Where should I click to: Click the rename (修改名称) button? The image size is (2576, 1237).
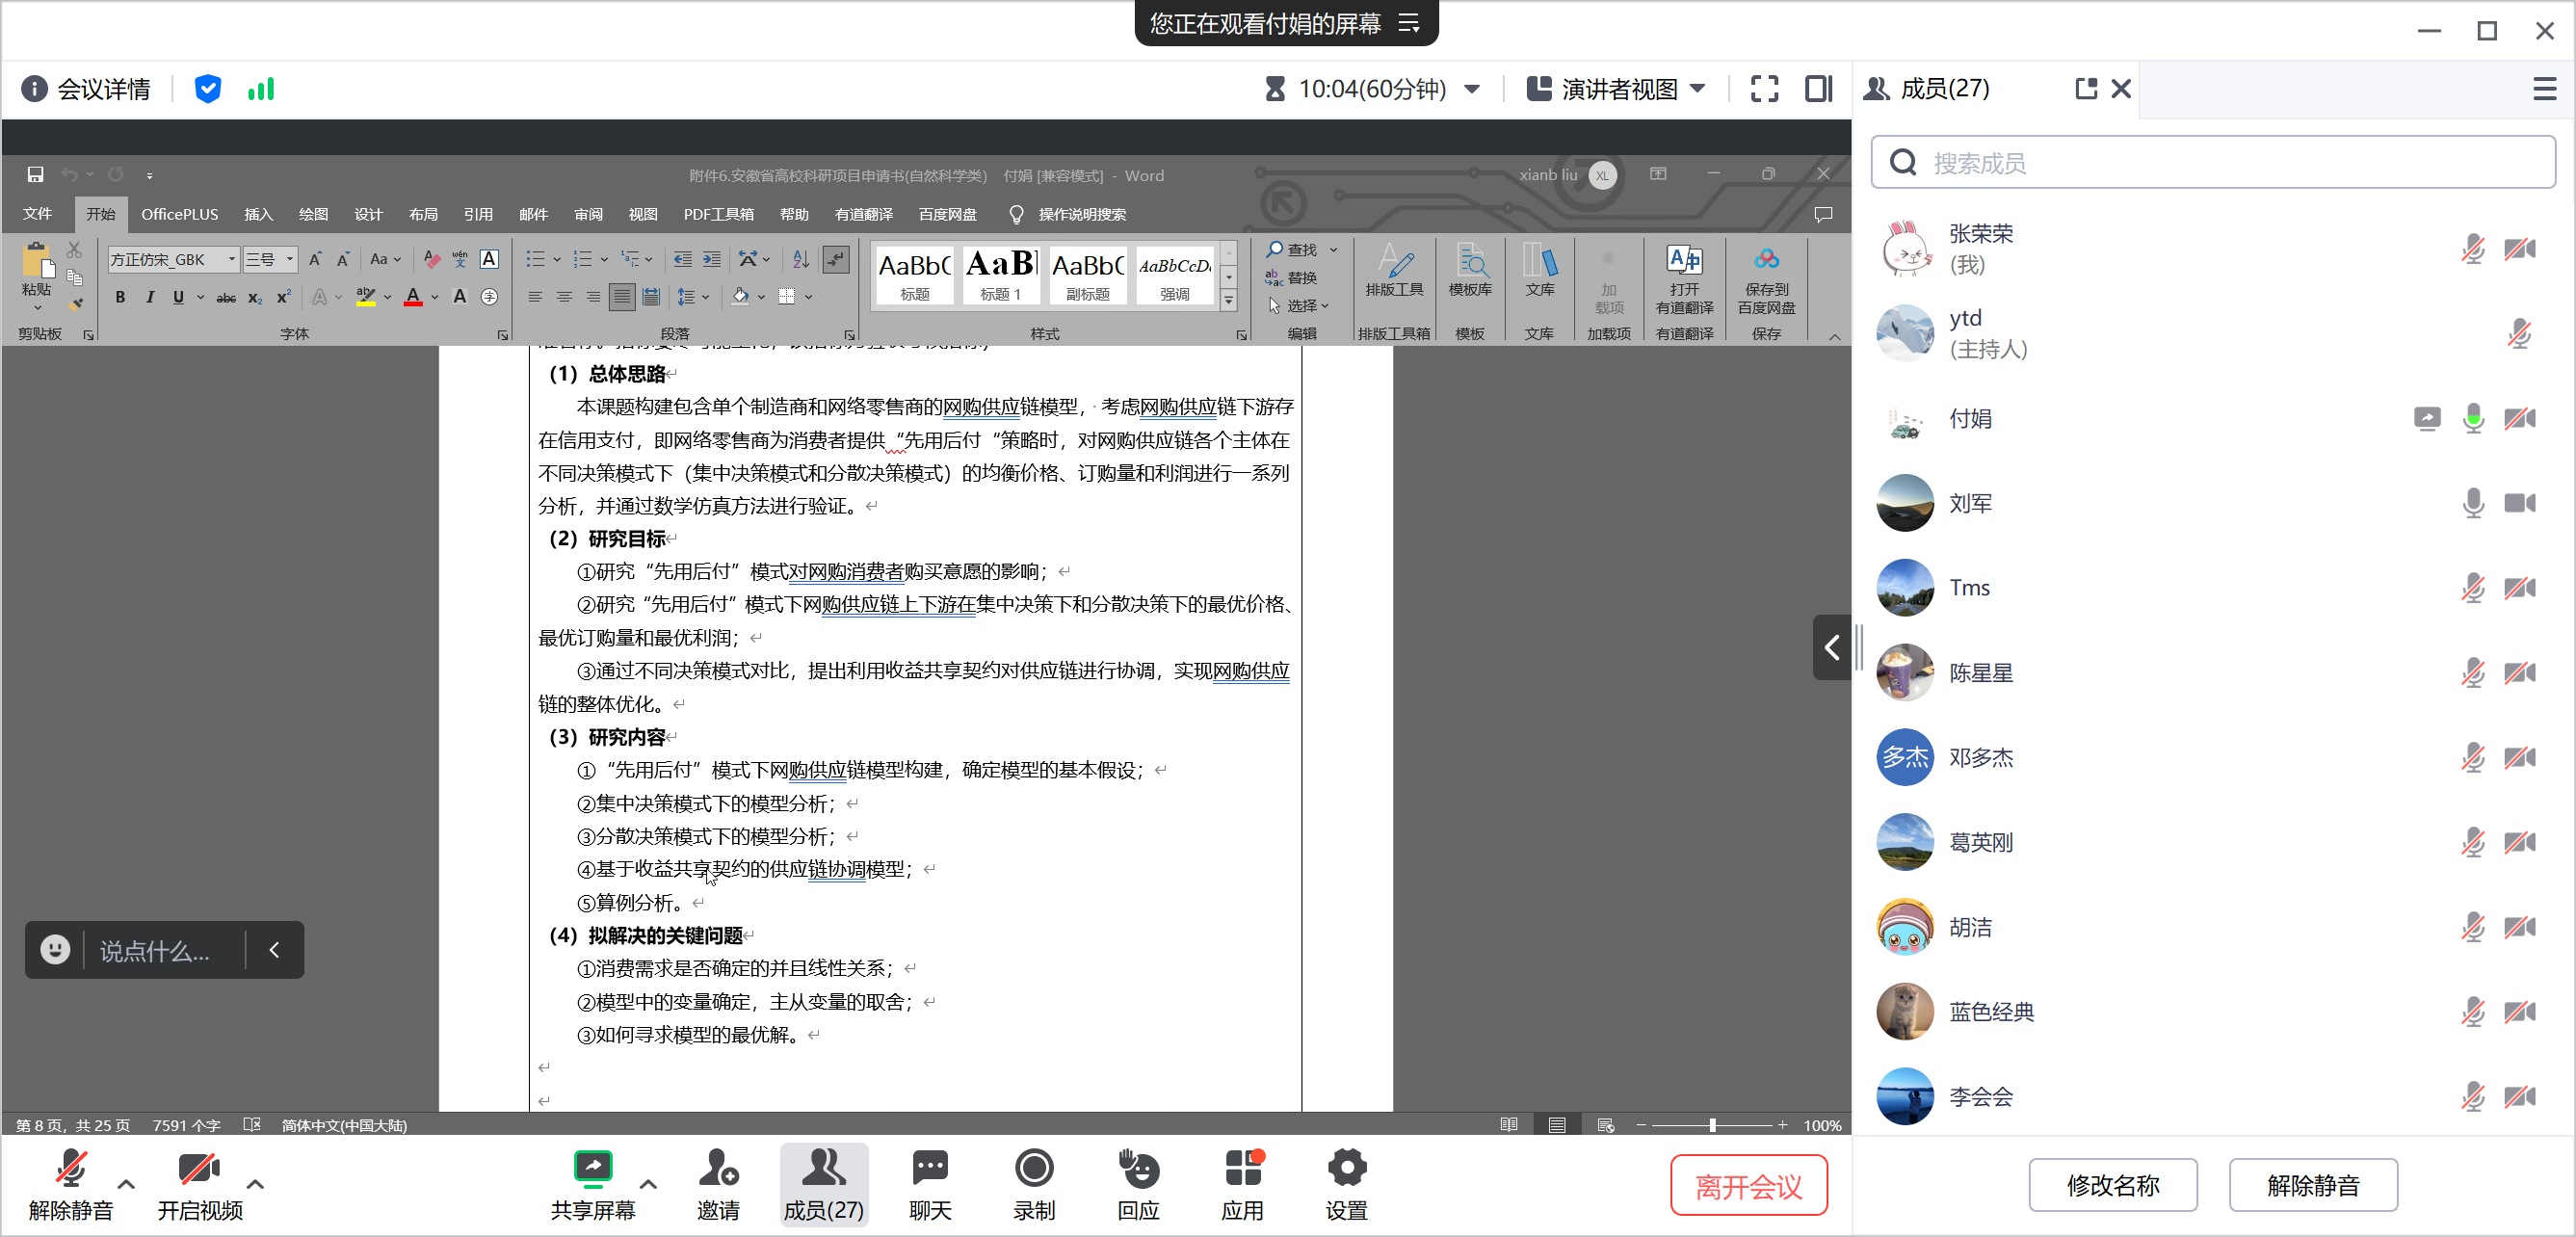coord(2112,1185)
